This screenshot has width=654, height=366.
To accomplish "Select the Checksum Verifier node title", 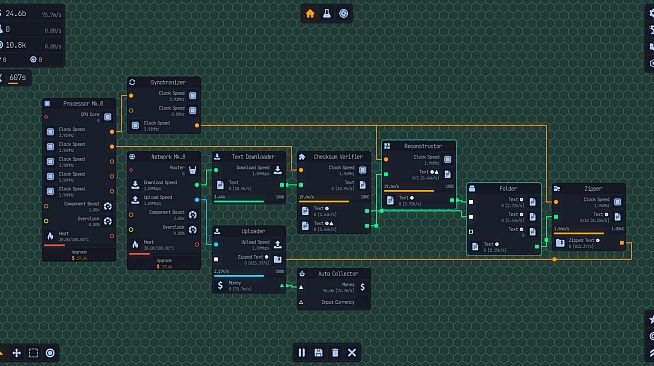I will [x=338, y=157].
